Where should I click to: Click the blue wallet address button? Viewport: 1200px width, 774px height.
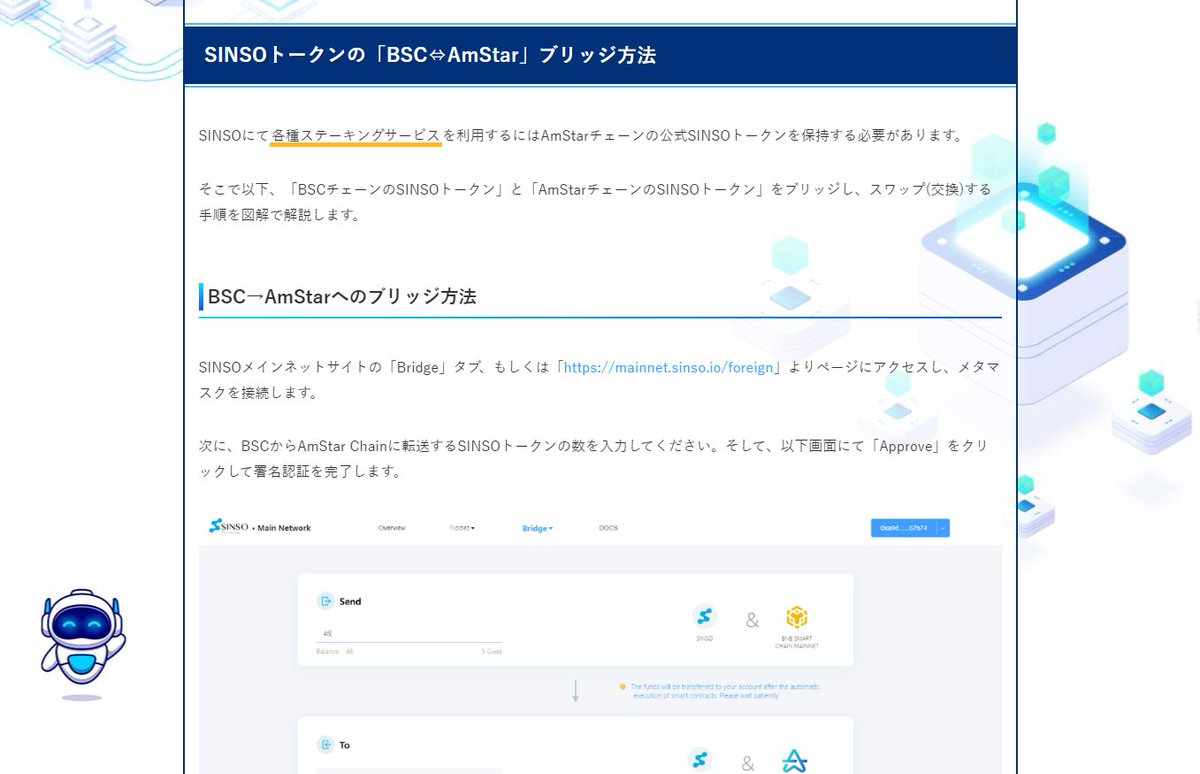(x=904, y=528)
